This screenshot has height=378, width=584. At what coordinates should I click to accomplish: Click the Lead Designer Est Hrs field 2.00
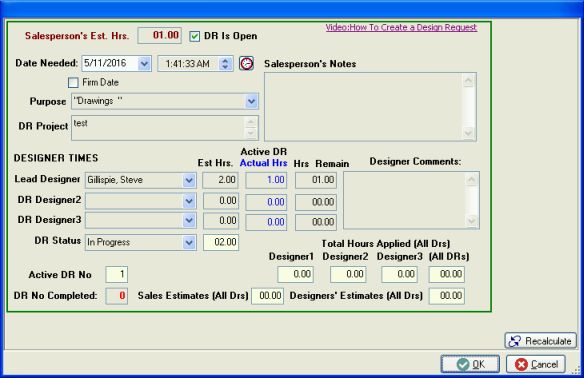[220, 180]
